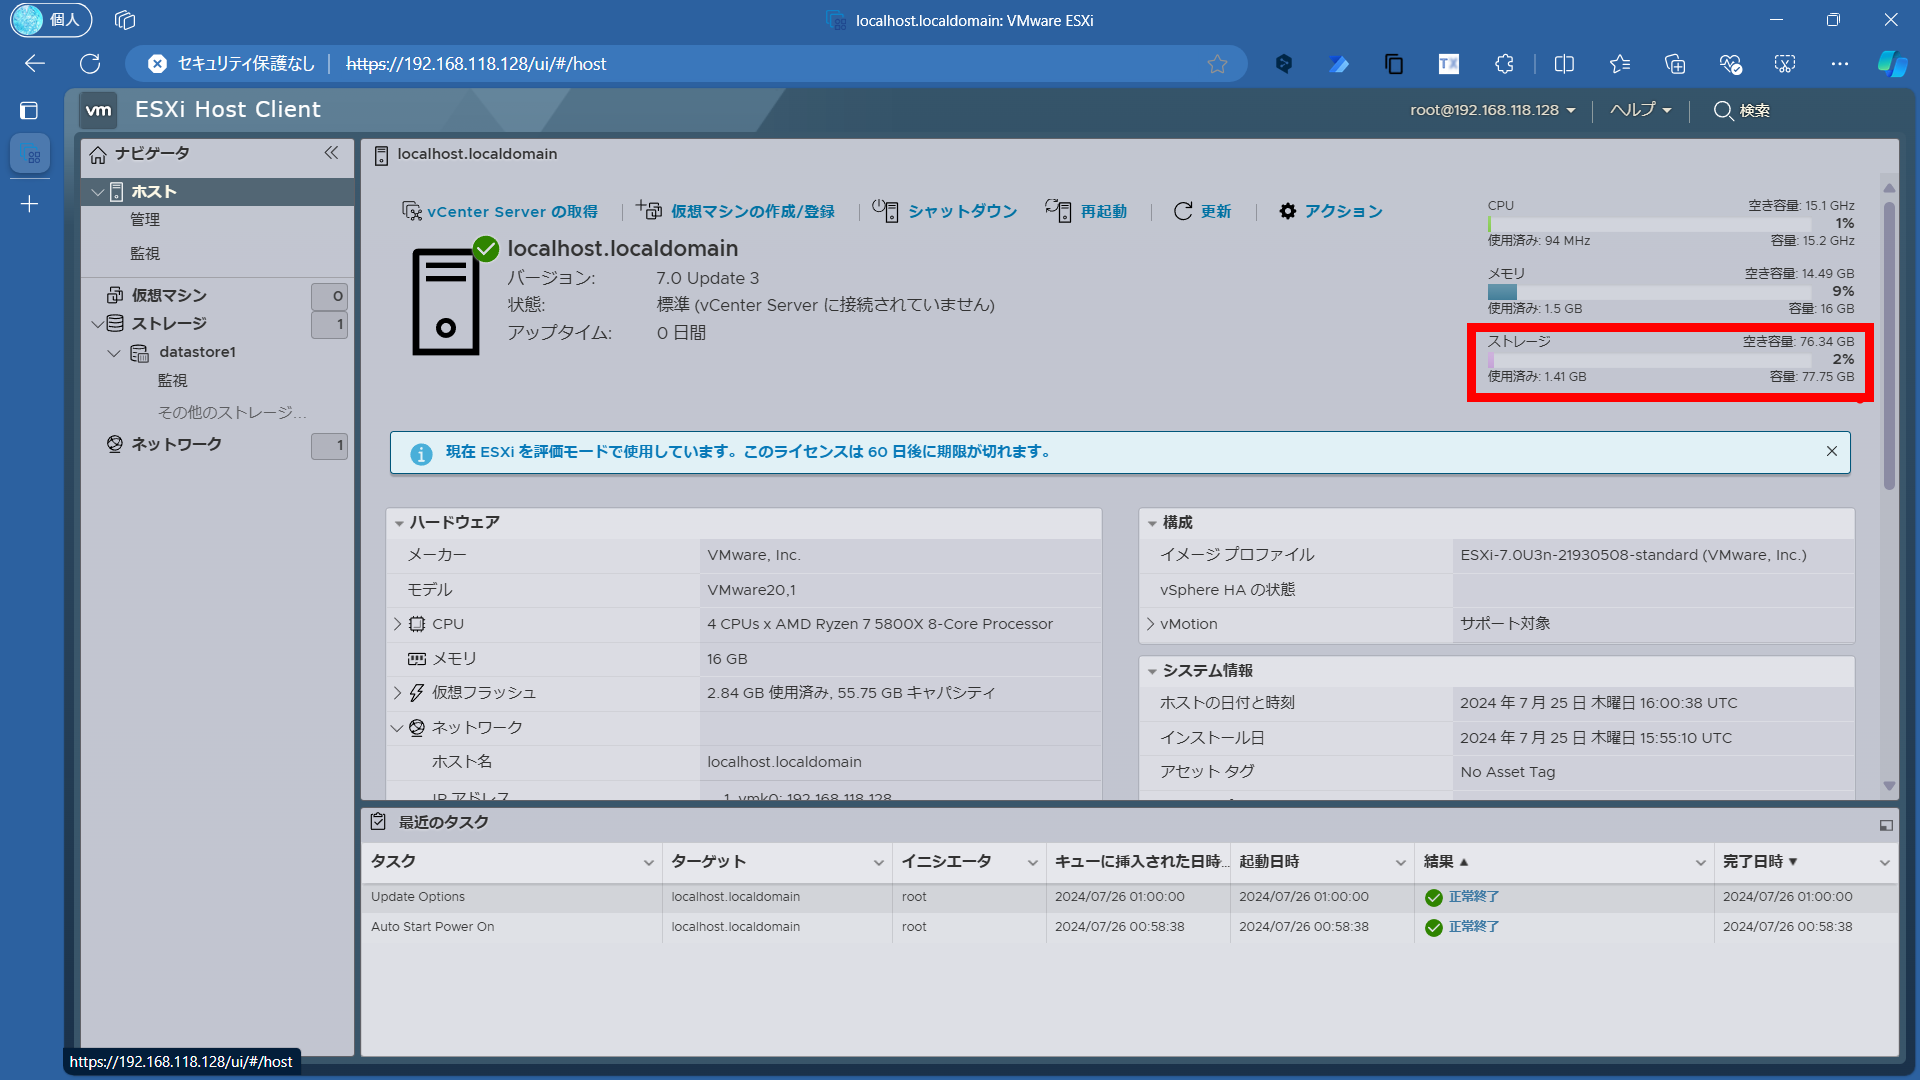This screenshot has width=1920, height=1080.
Task: Dismiss the evaluation license notice
Action: click(x=1832, y=451)
